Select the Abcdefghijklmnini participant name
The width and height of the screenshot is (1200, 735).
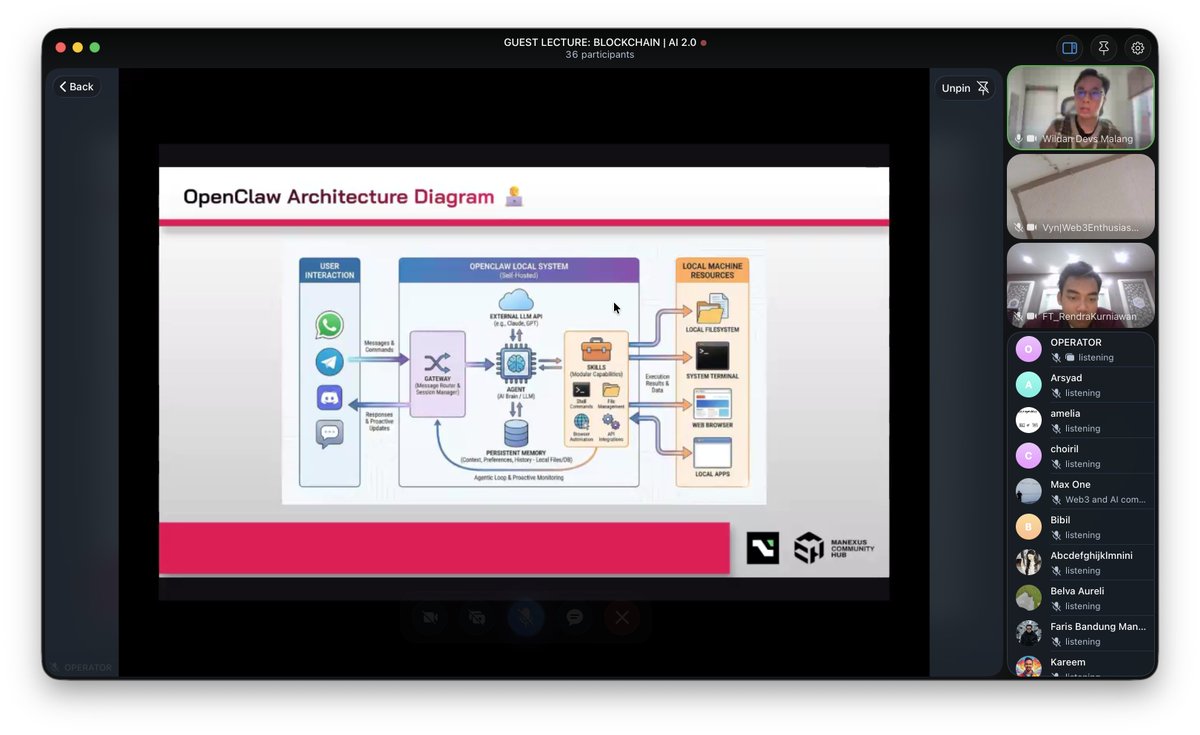(x=1091, y=555)
